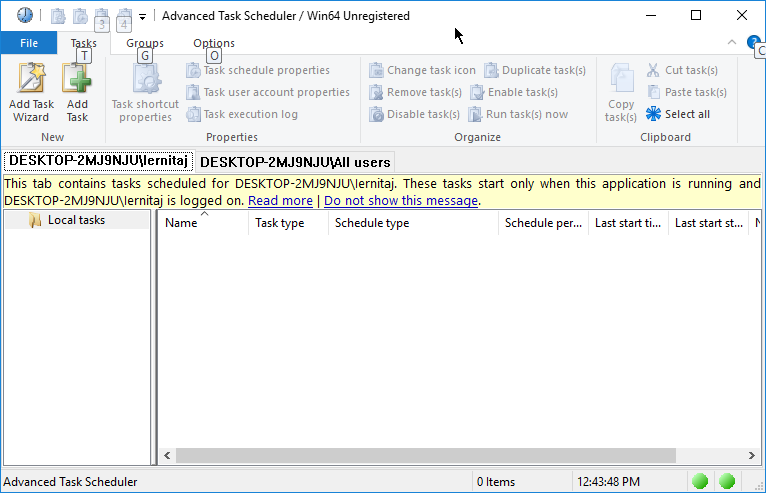766x493 pixels.
Task: Switch to the Groups ribbon tab
Action: (145, 43)
